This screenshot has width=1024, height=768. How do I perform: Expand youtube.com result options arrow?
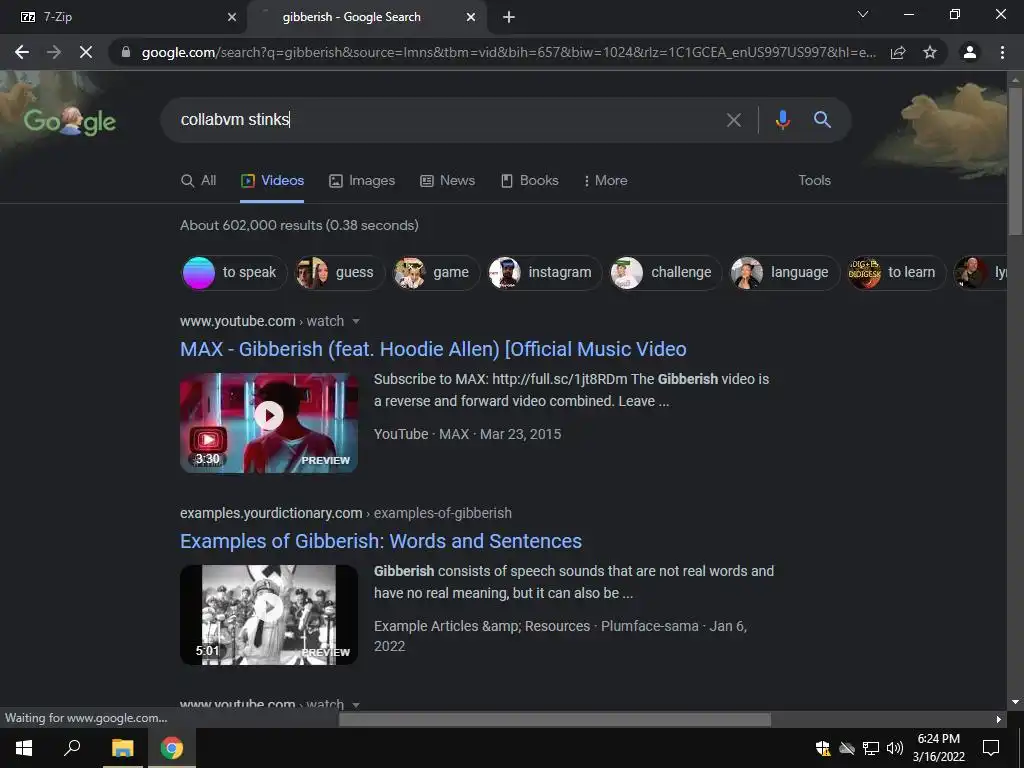356,321
